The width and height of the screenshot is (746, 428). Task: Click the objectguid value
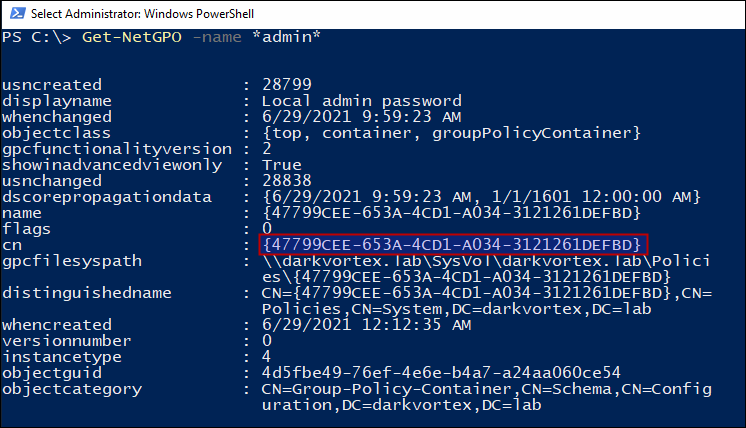pos(441,372)
